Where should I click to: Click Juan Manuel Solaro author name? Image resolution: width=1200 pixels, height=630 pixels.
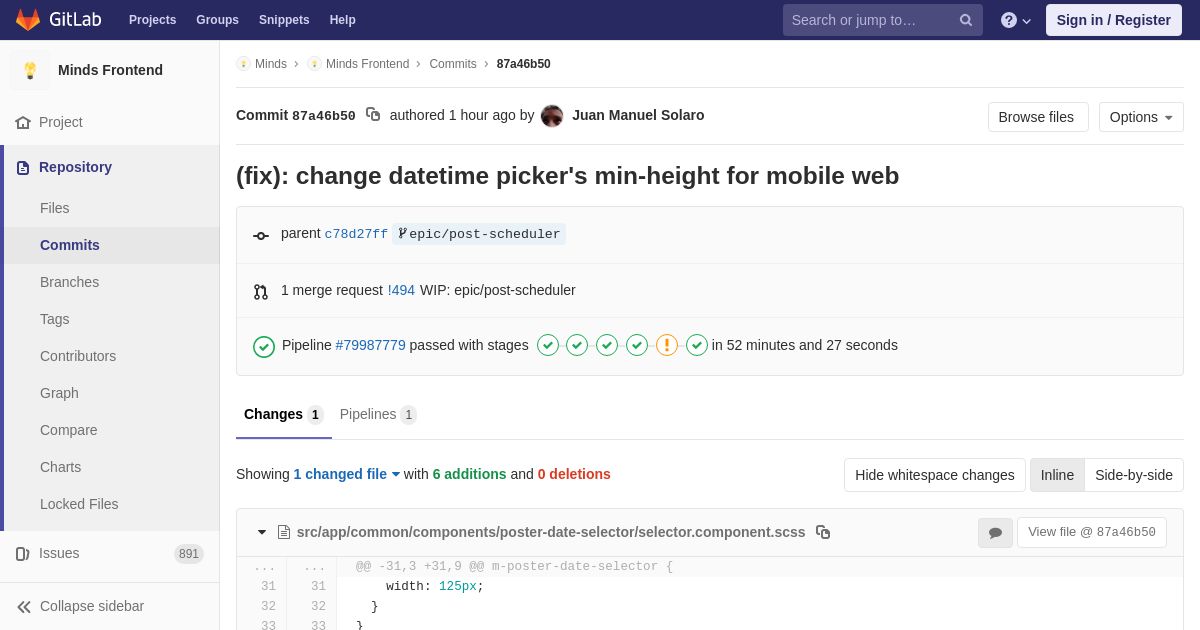tap(638, 115)
